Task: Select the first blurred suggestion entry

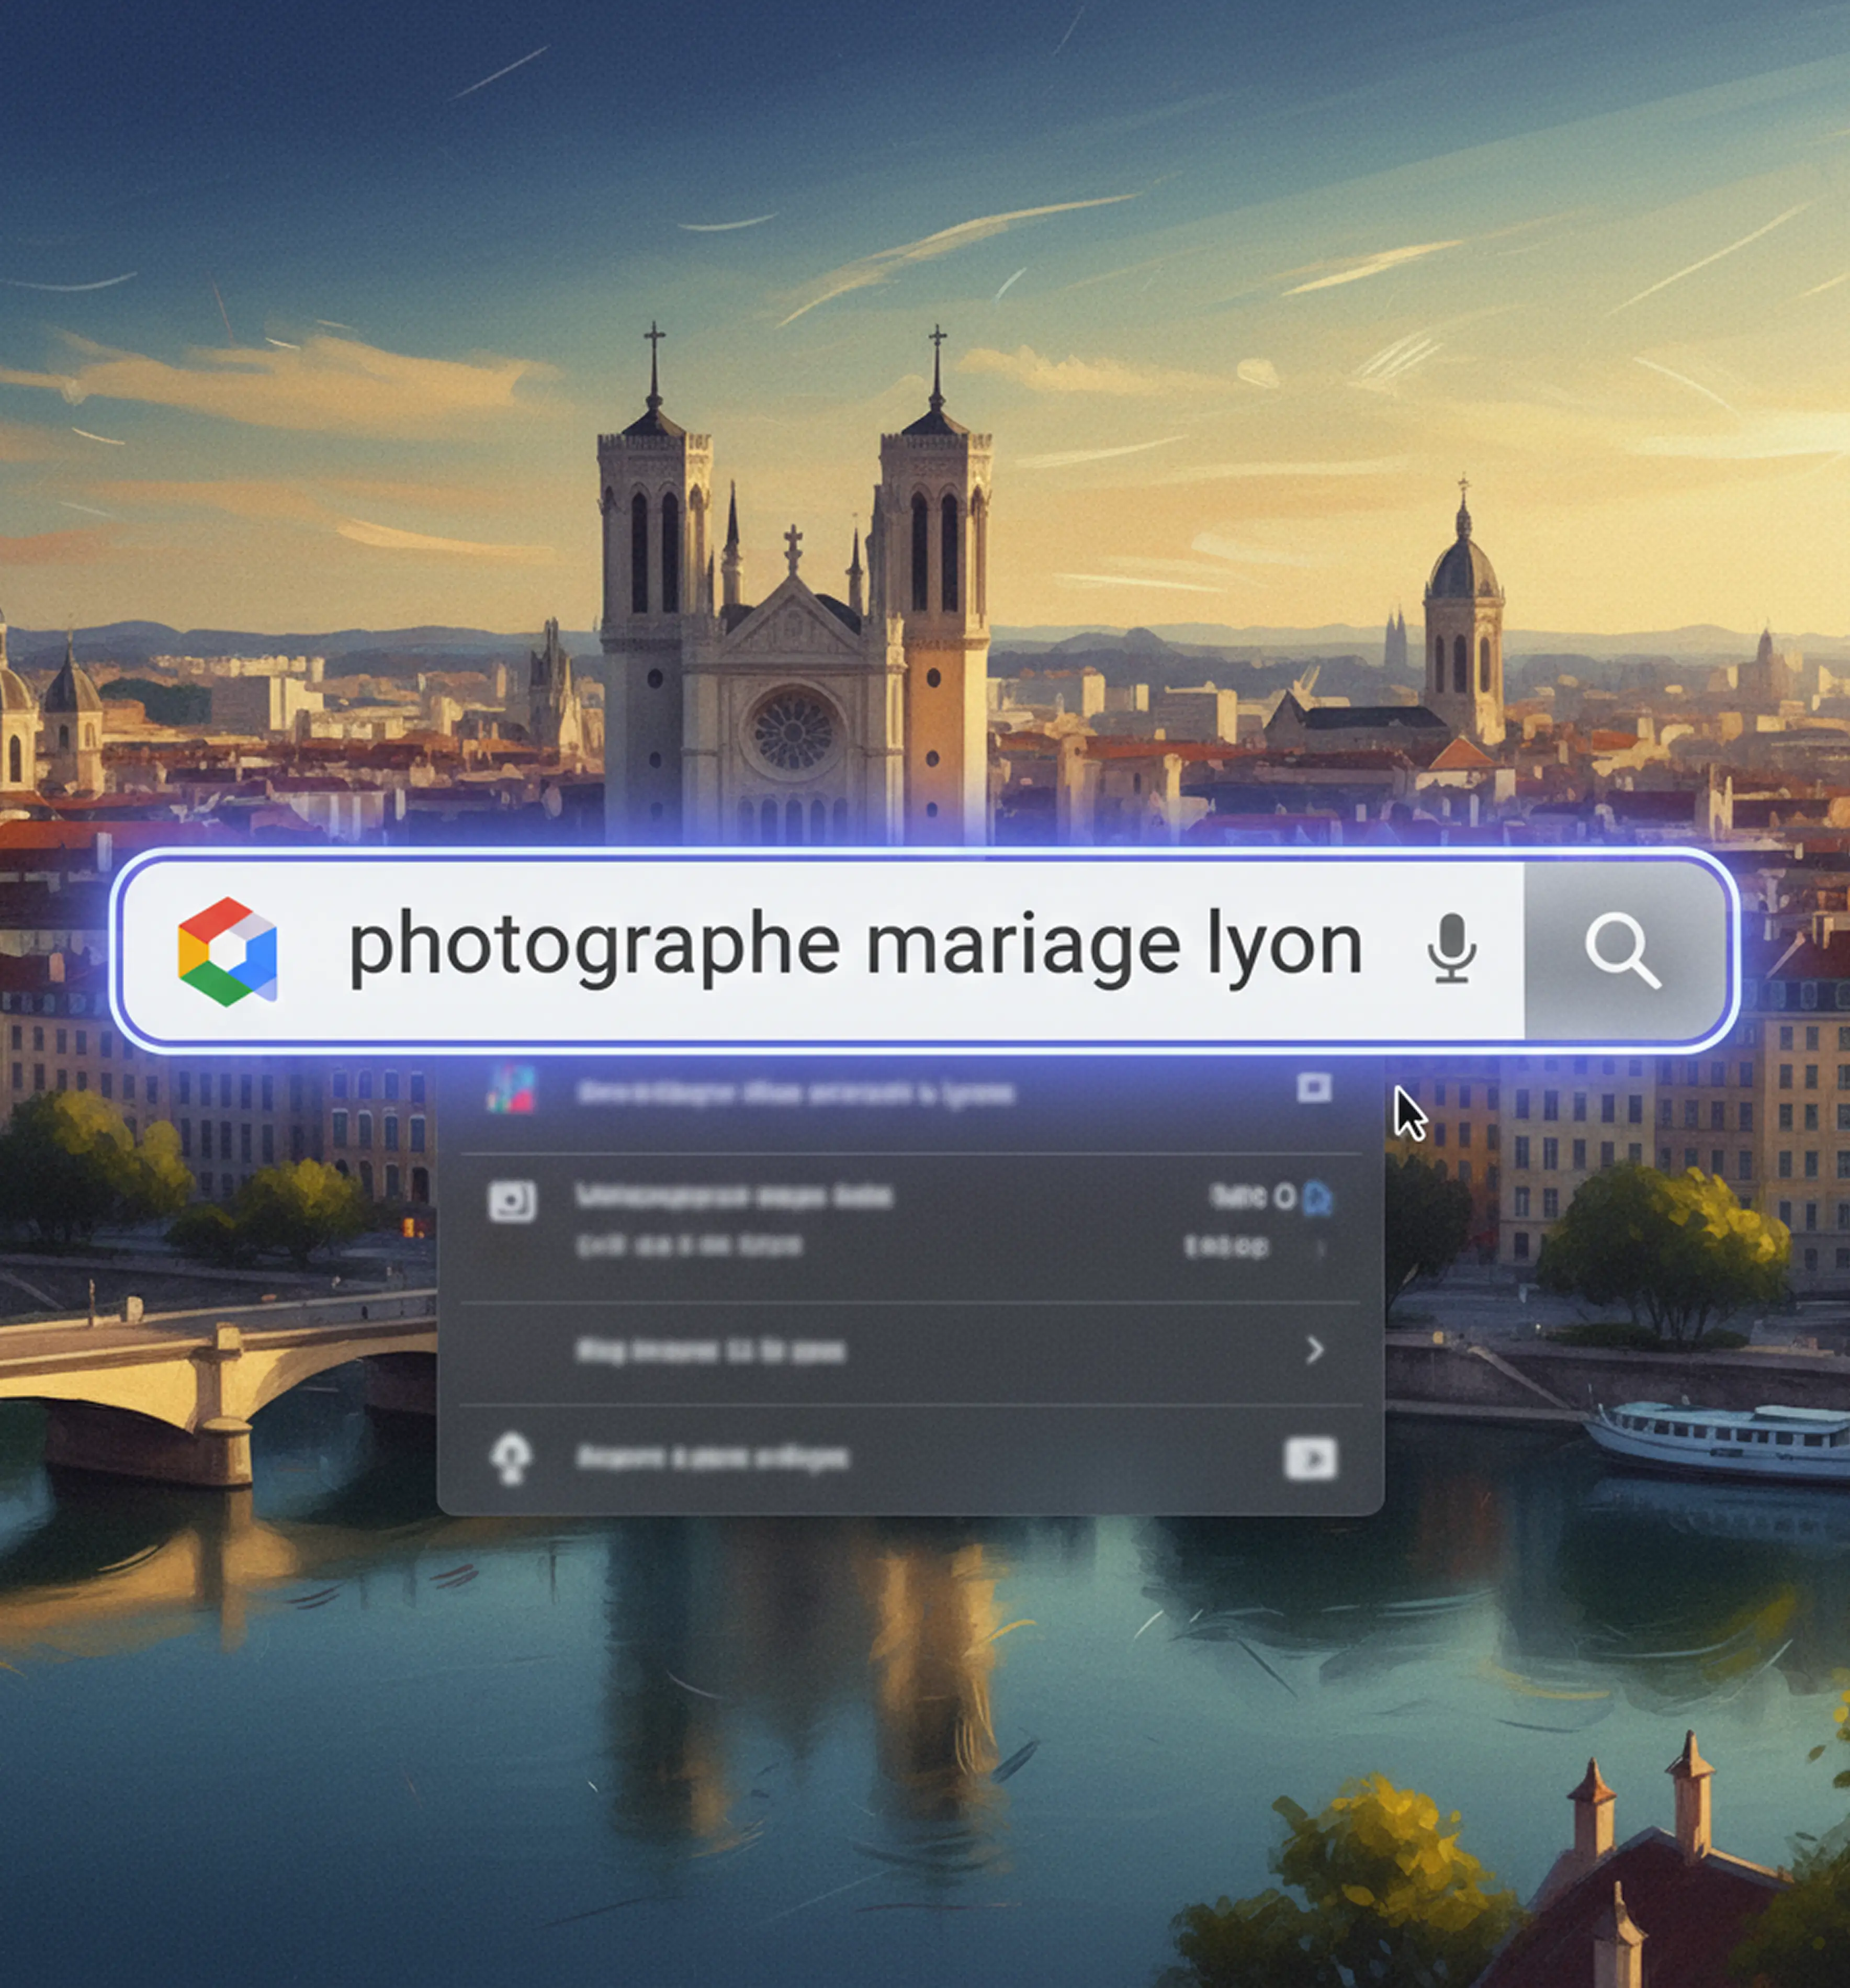Action: point(796,1093)
